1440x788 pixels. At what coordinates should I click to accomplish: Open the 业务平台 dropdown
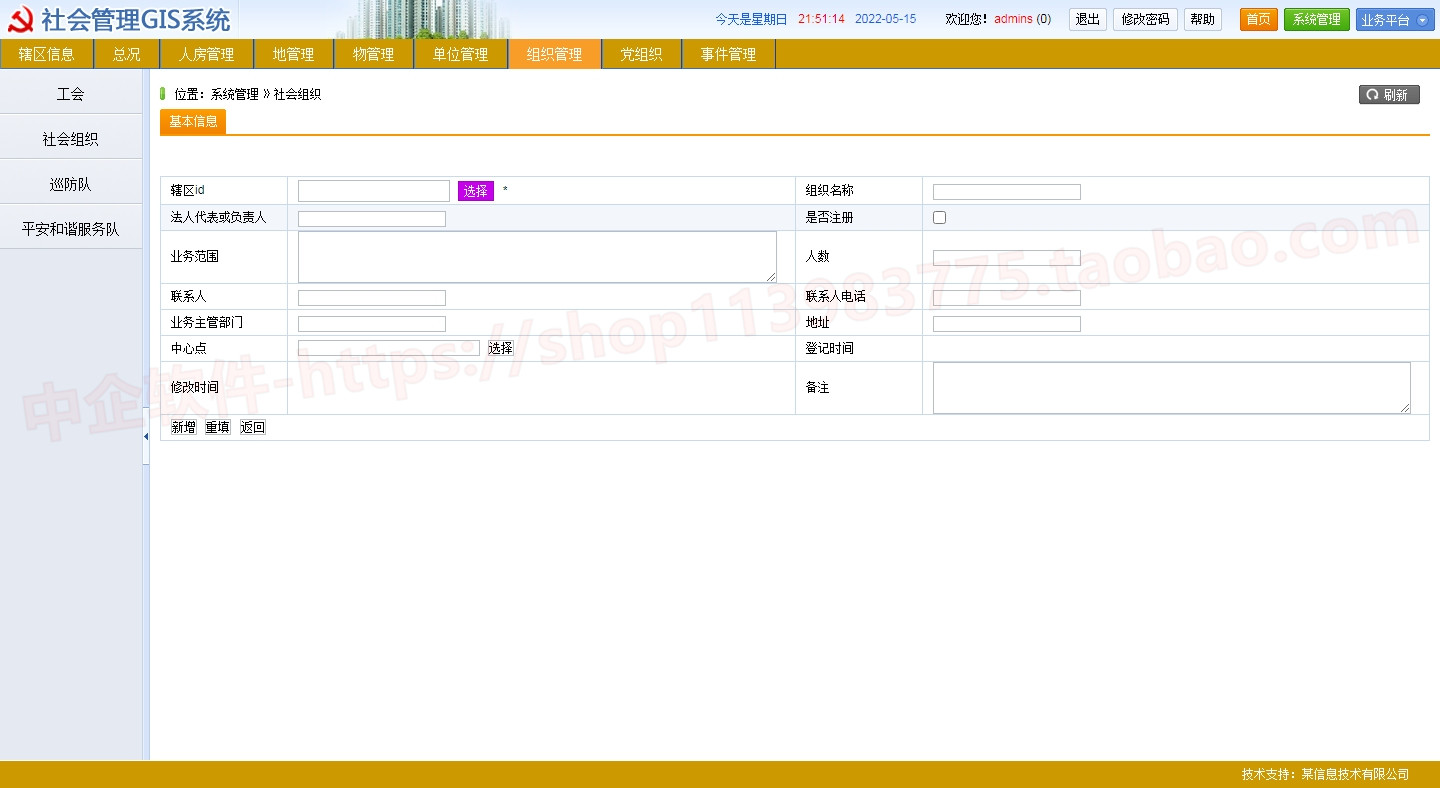pos(1395,19)
